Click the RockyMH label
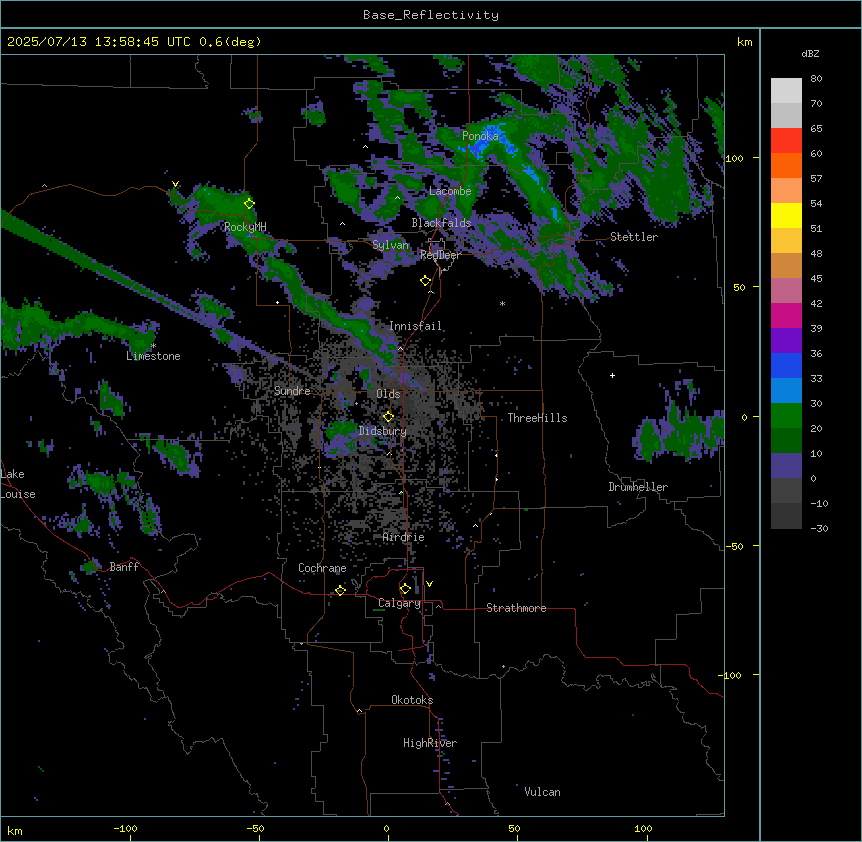The image size is (862, 842). 245,227
